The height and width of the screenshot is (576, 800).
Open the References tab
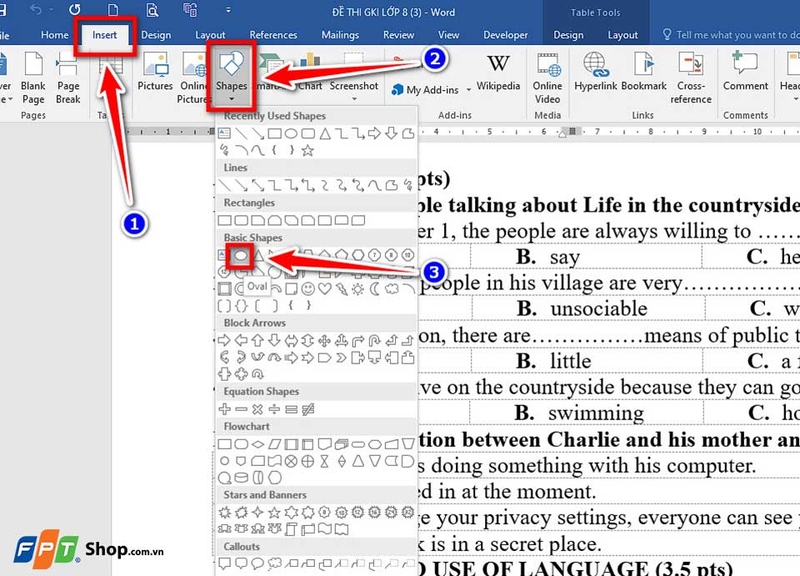point(273,35)
